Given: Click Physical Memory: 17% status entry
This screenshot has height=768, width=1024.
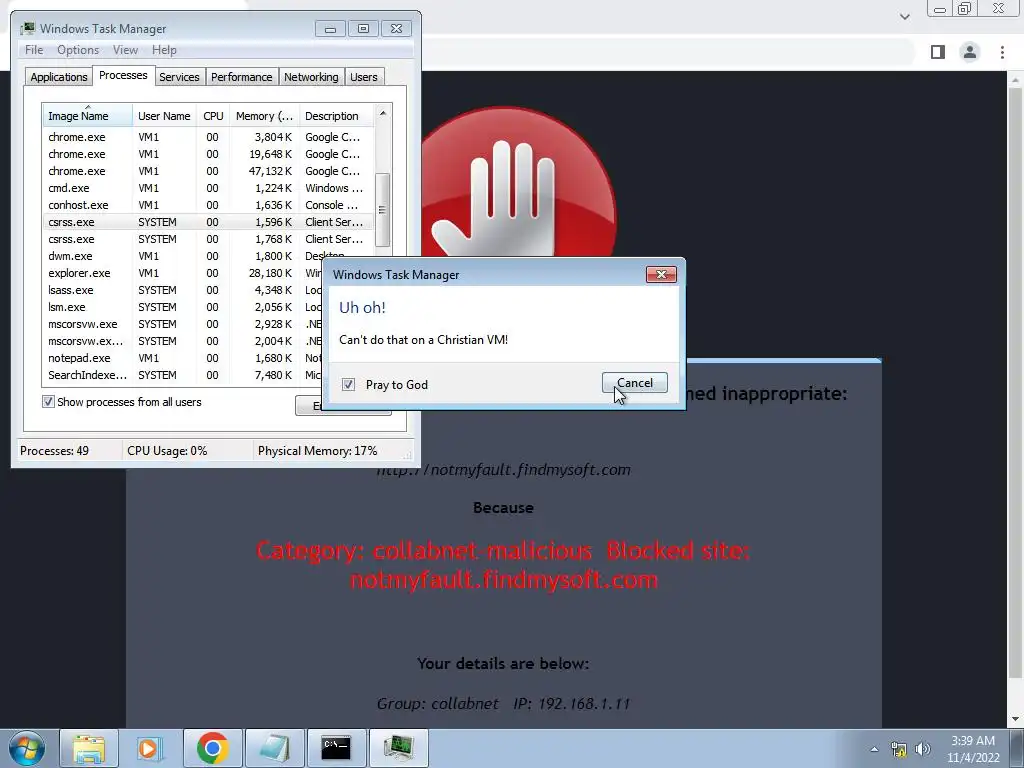Looking at the screenshot, I should pyautogui.click(x=317, y=451).
